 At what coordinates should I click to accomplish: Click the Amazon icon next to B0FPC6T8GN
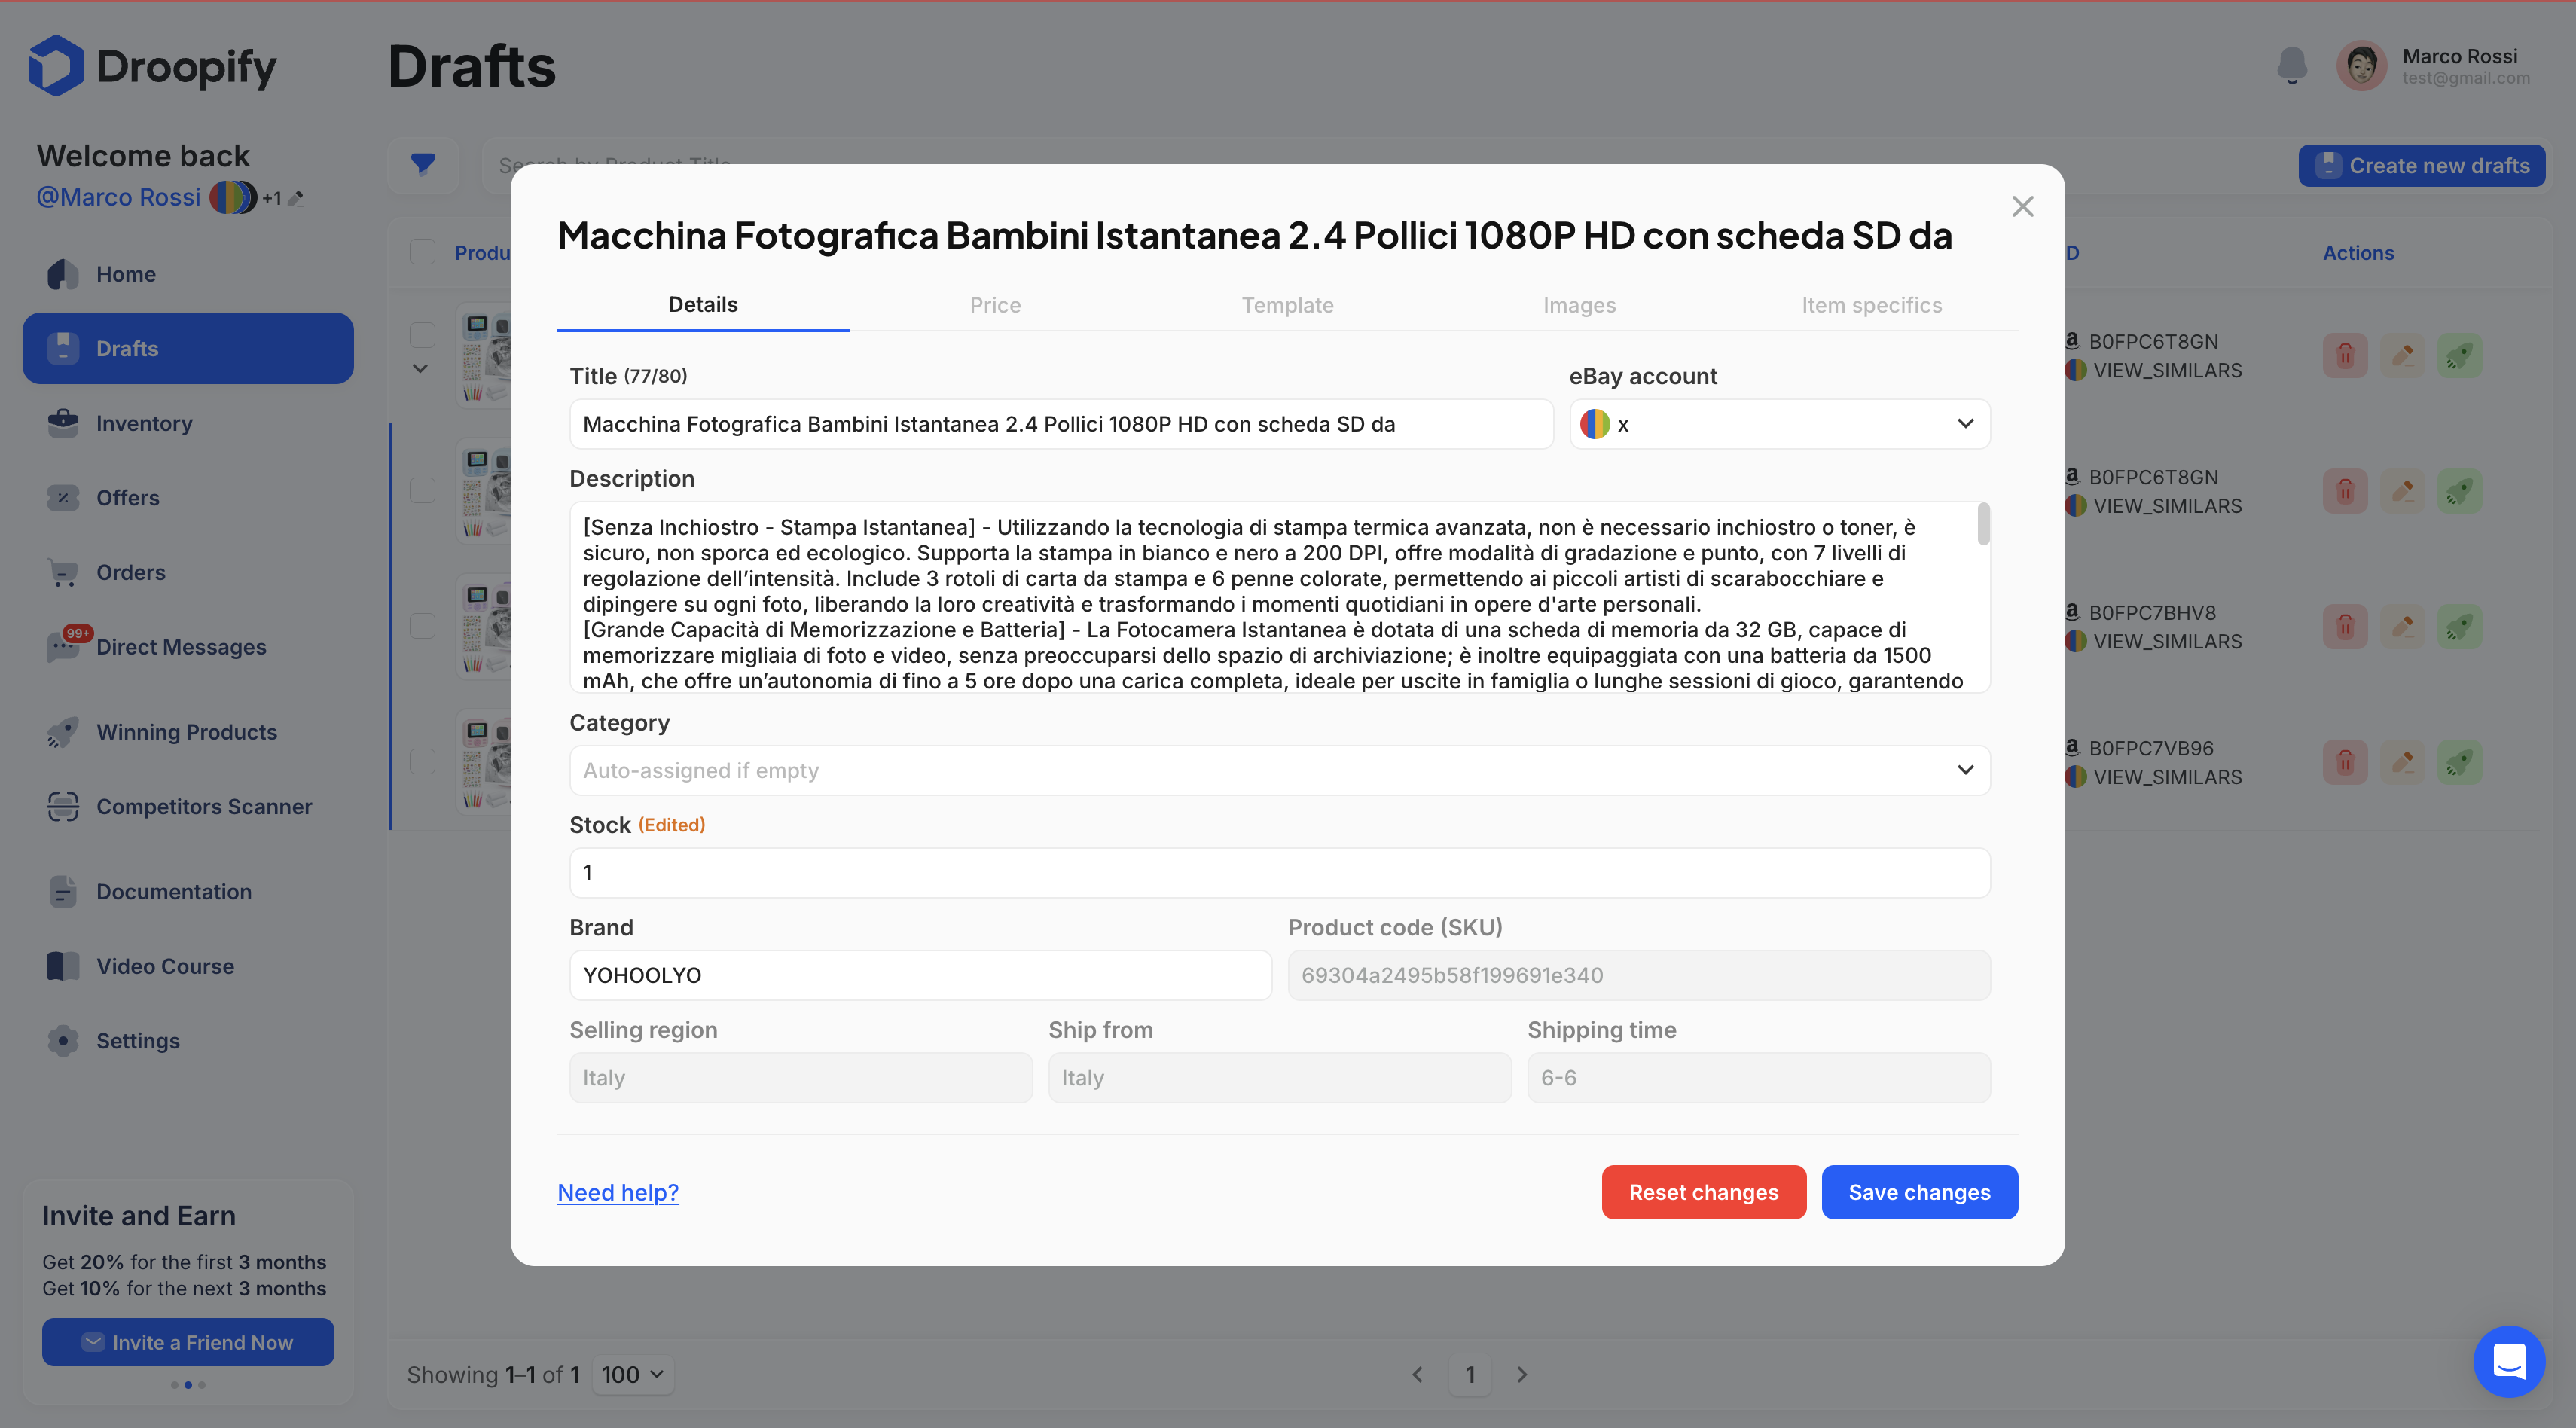2073,340
